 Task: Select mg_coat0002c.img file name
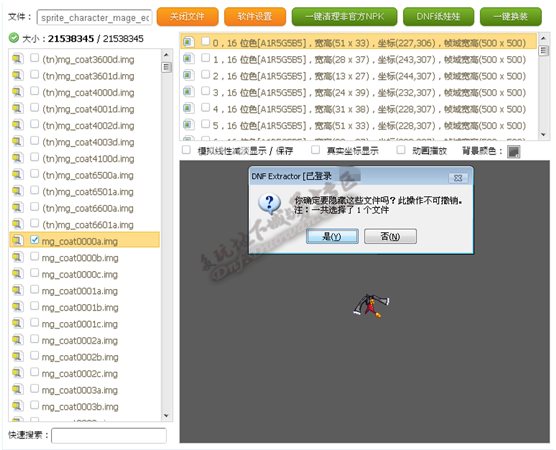point(79,374)
